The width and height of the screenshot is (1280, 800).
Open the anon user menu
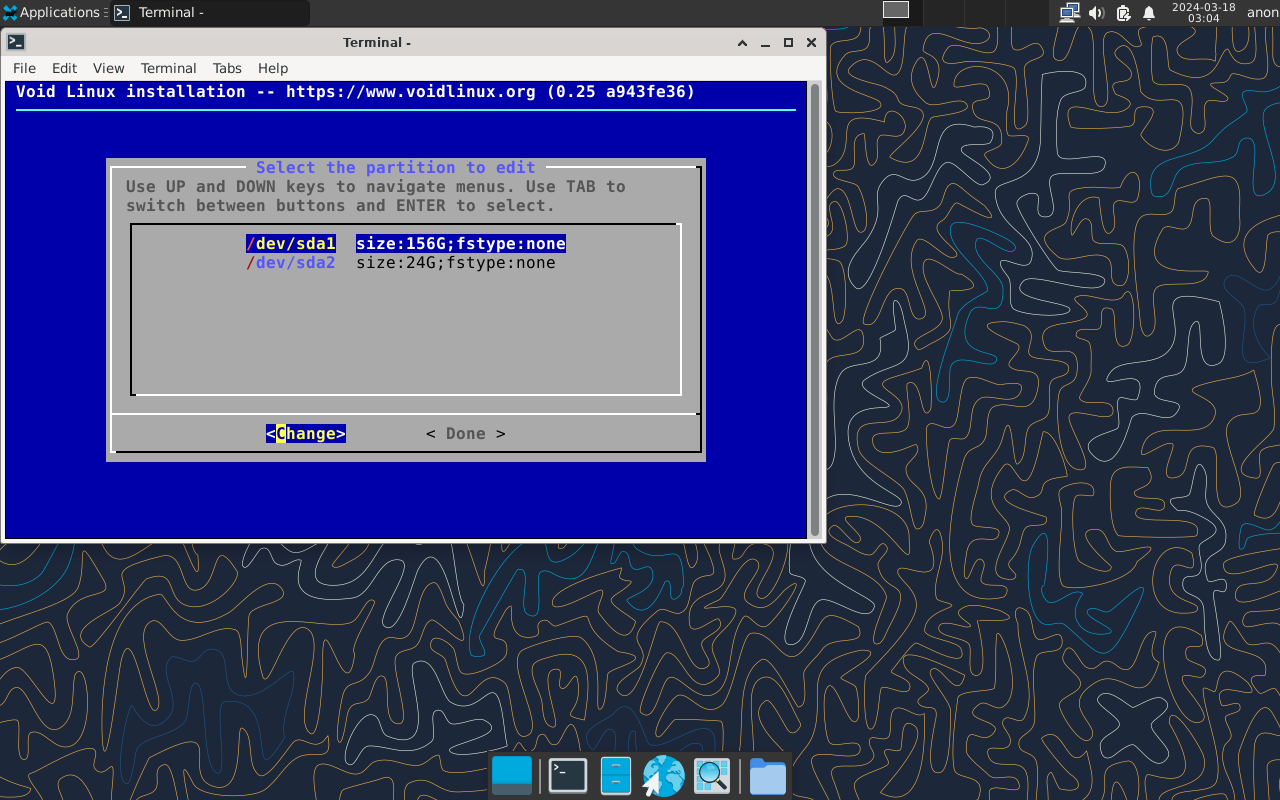coord(1262,13)
